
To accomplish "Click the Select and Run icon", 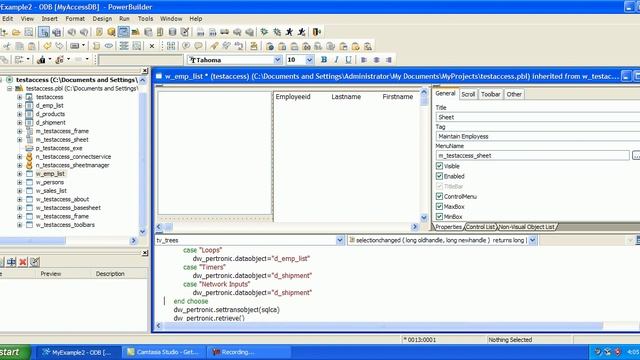I will [x=302, y=32].
